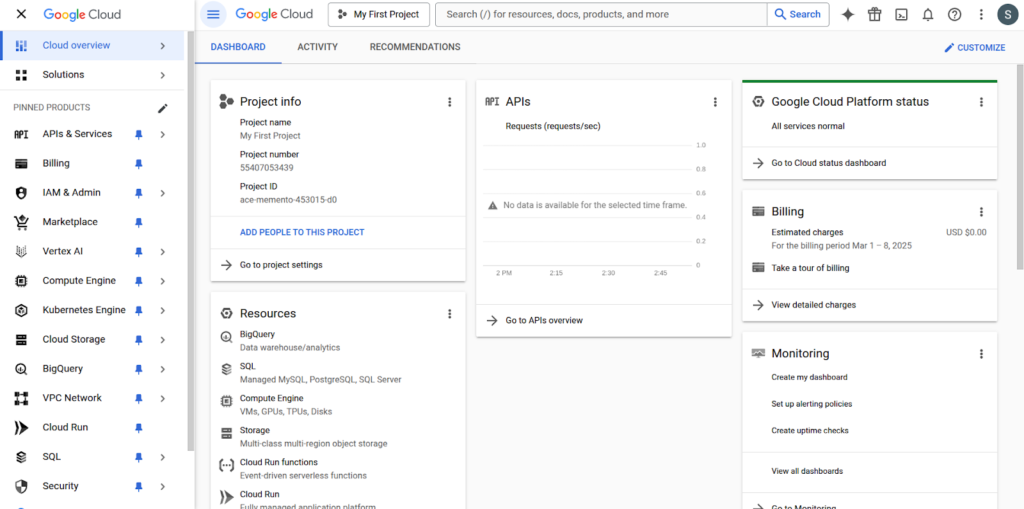Click the Kubernetes Engine sidebar icon
The width and height of the screenshot is (1024, 509).
point(22,310)
